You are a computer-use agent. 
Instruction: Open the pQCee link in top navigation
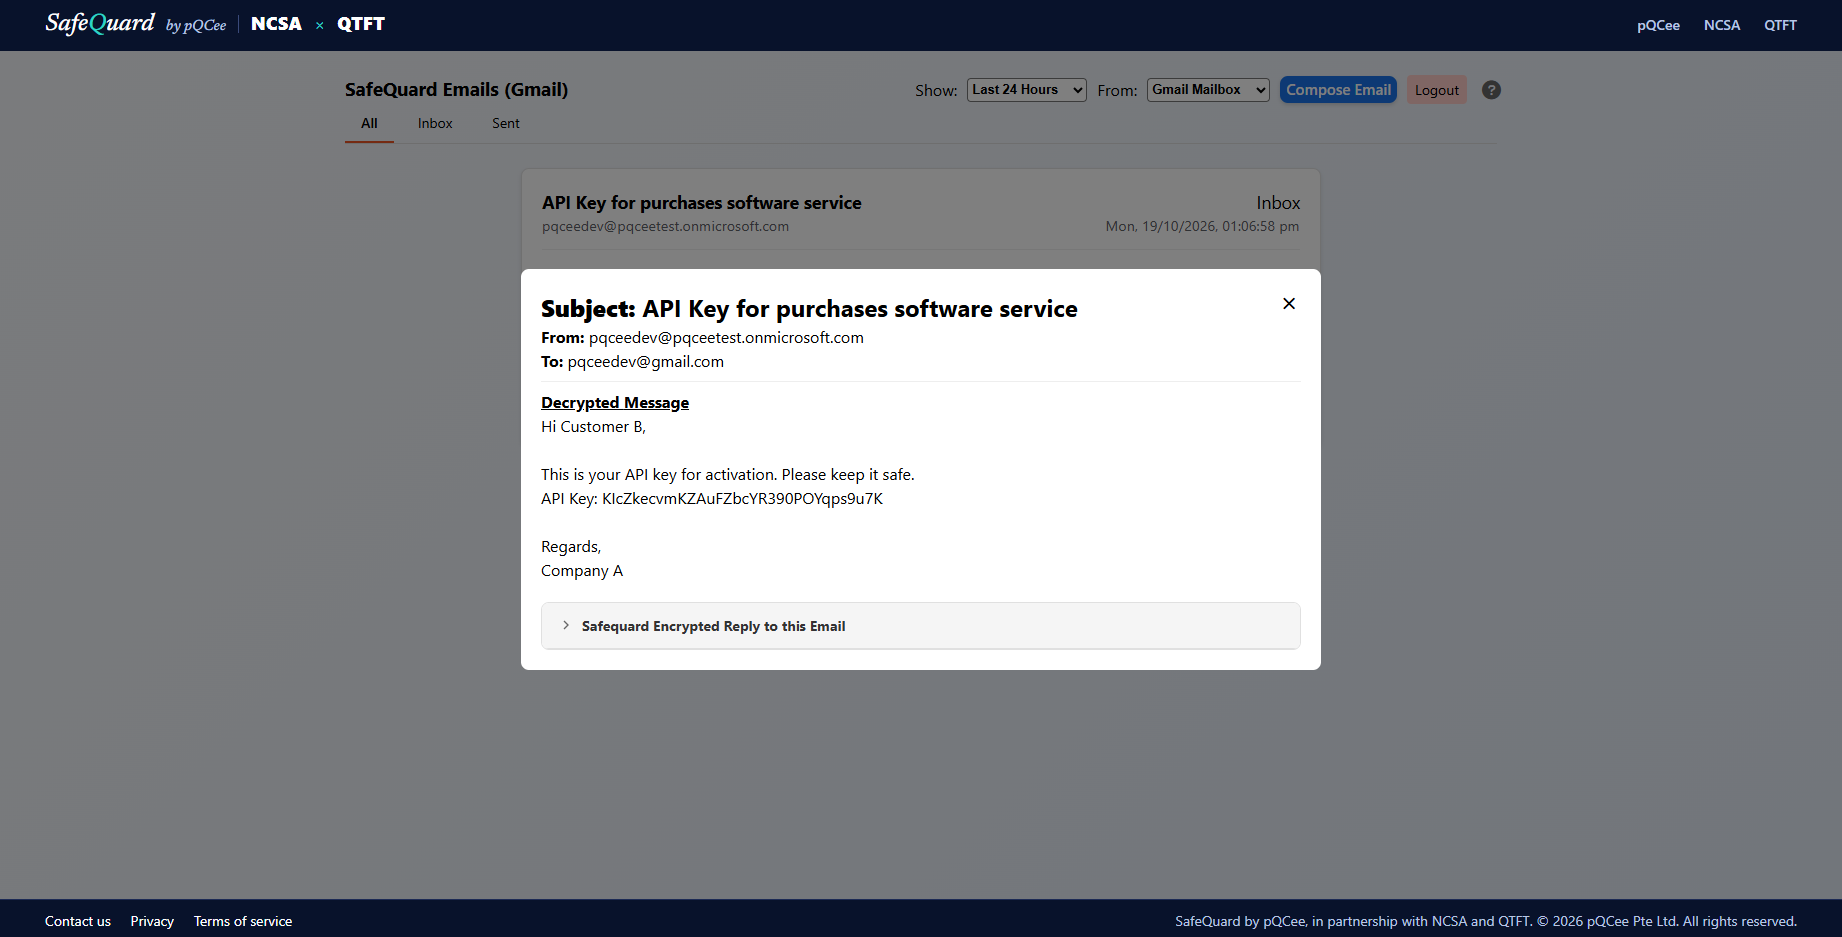[1658, 26]
